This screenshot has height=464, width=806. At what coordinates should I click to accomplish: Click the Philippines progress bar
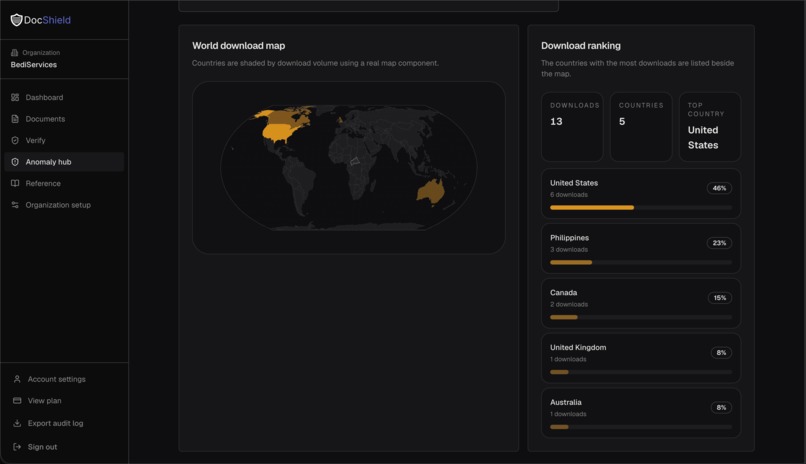click(x=640, y=263)
